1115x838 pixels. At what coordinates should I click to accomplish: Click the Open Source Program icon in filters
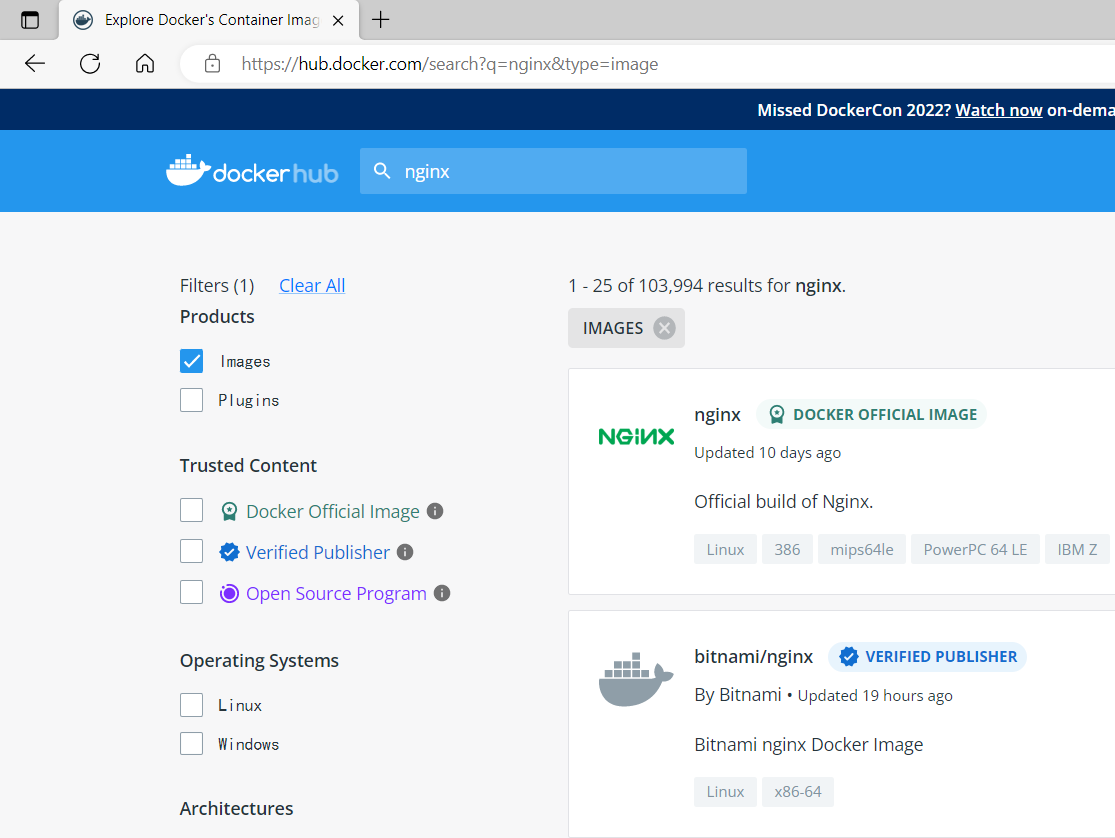[229, 593]
